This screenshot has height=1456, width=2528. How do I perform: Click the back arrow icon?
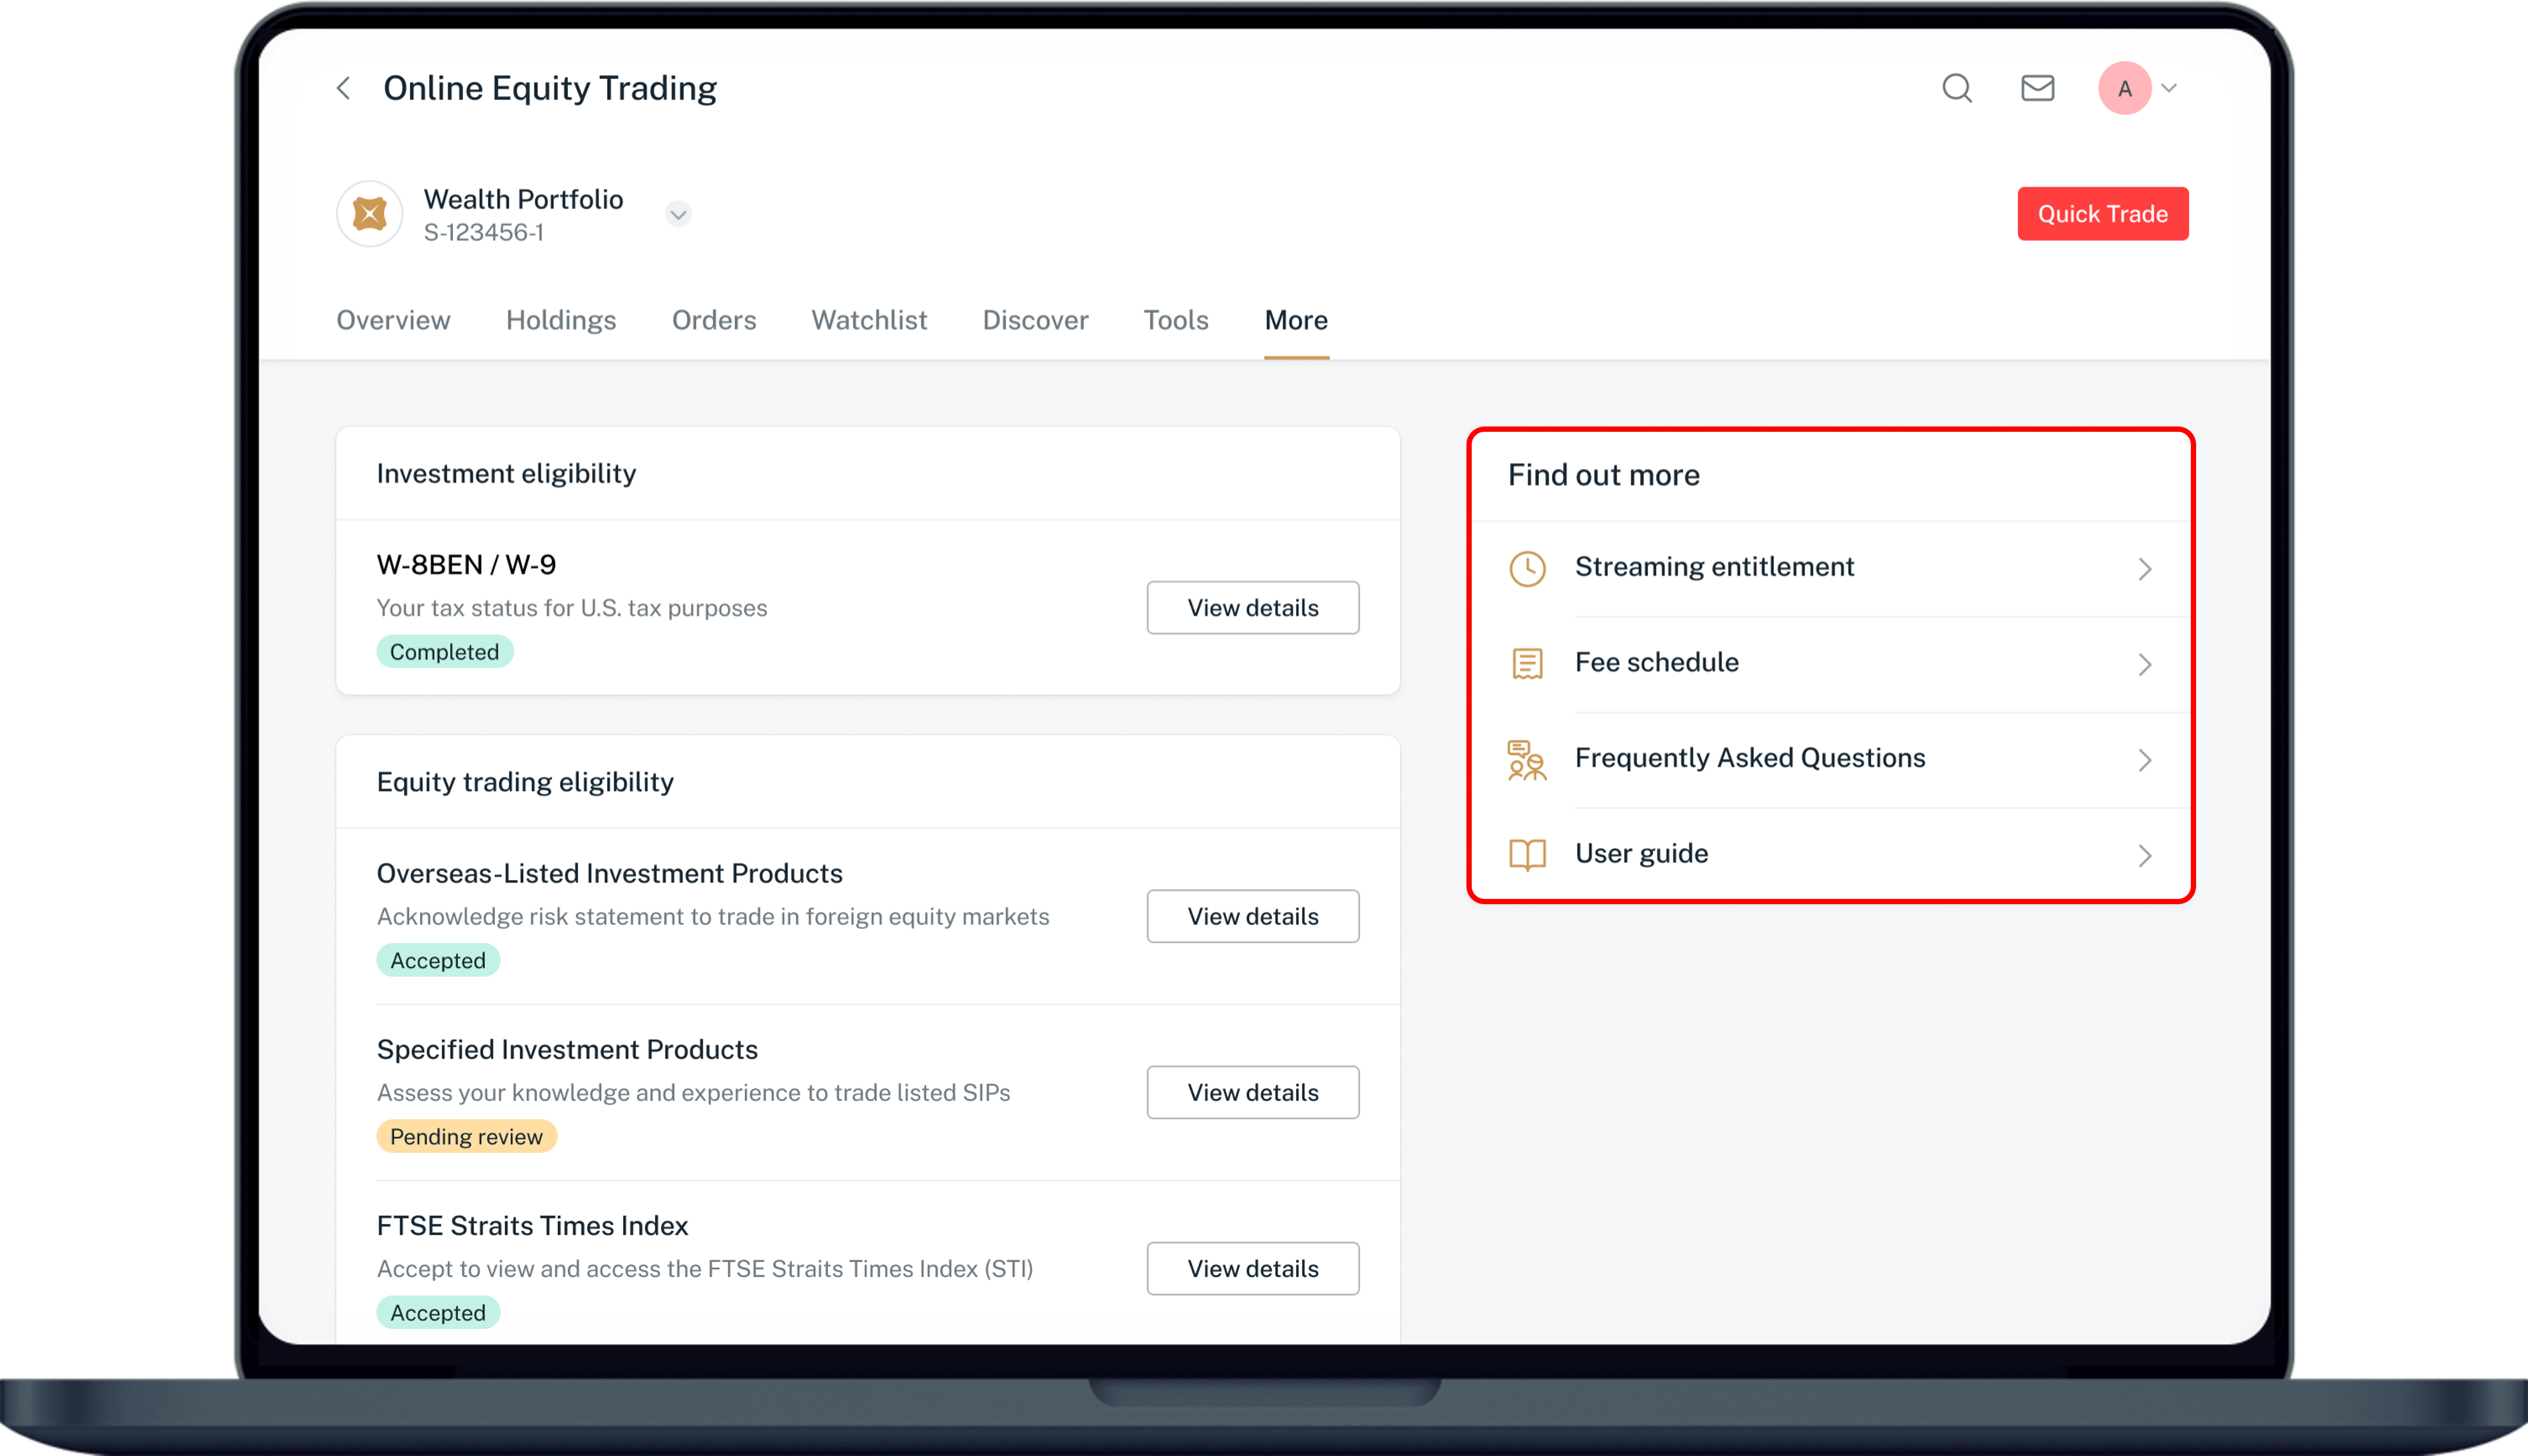click(x=343, y=88)
